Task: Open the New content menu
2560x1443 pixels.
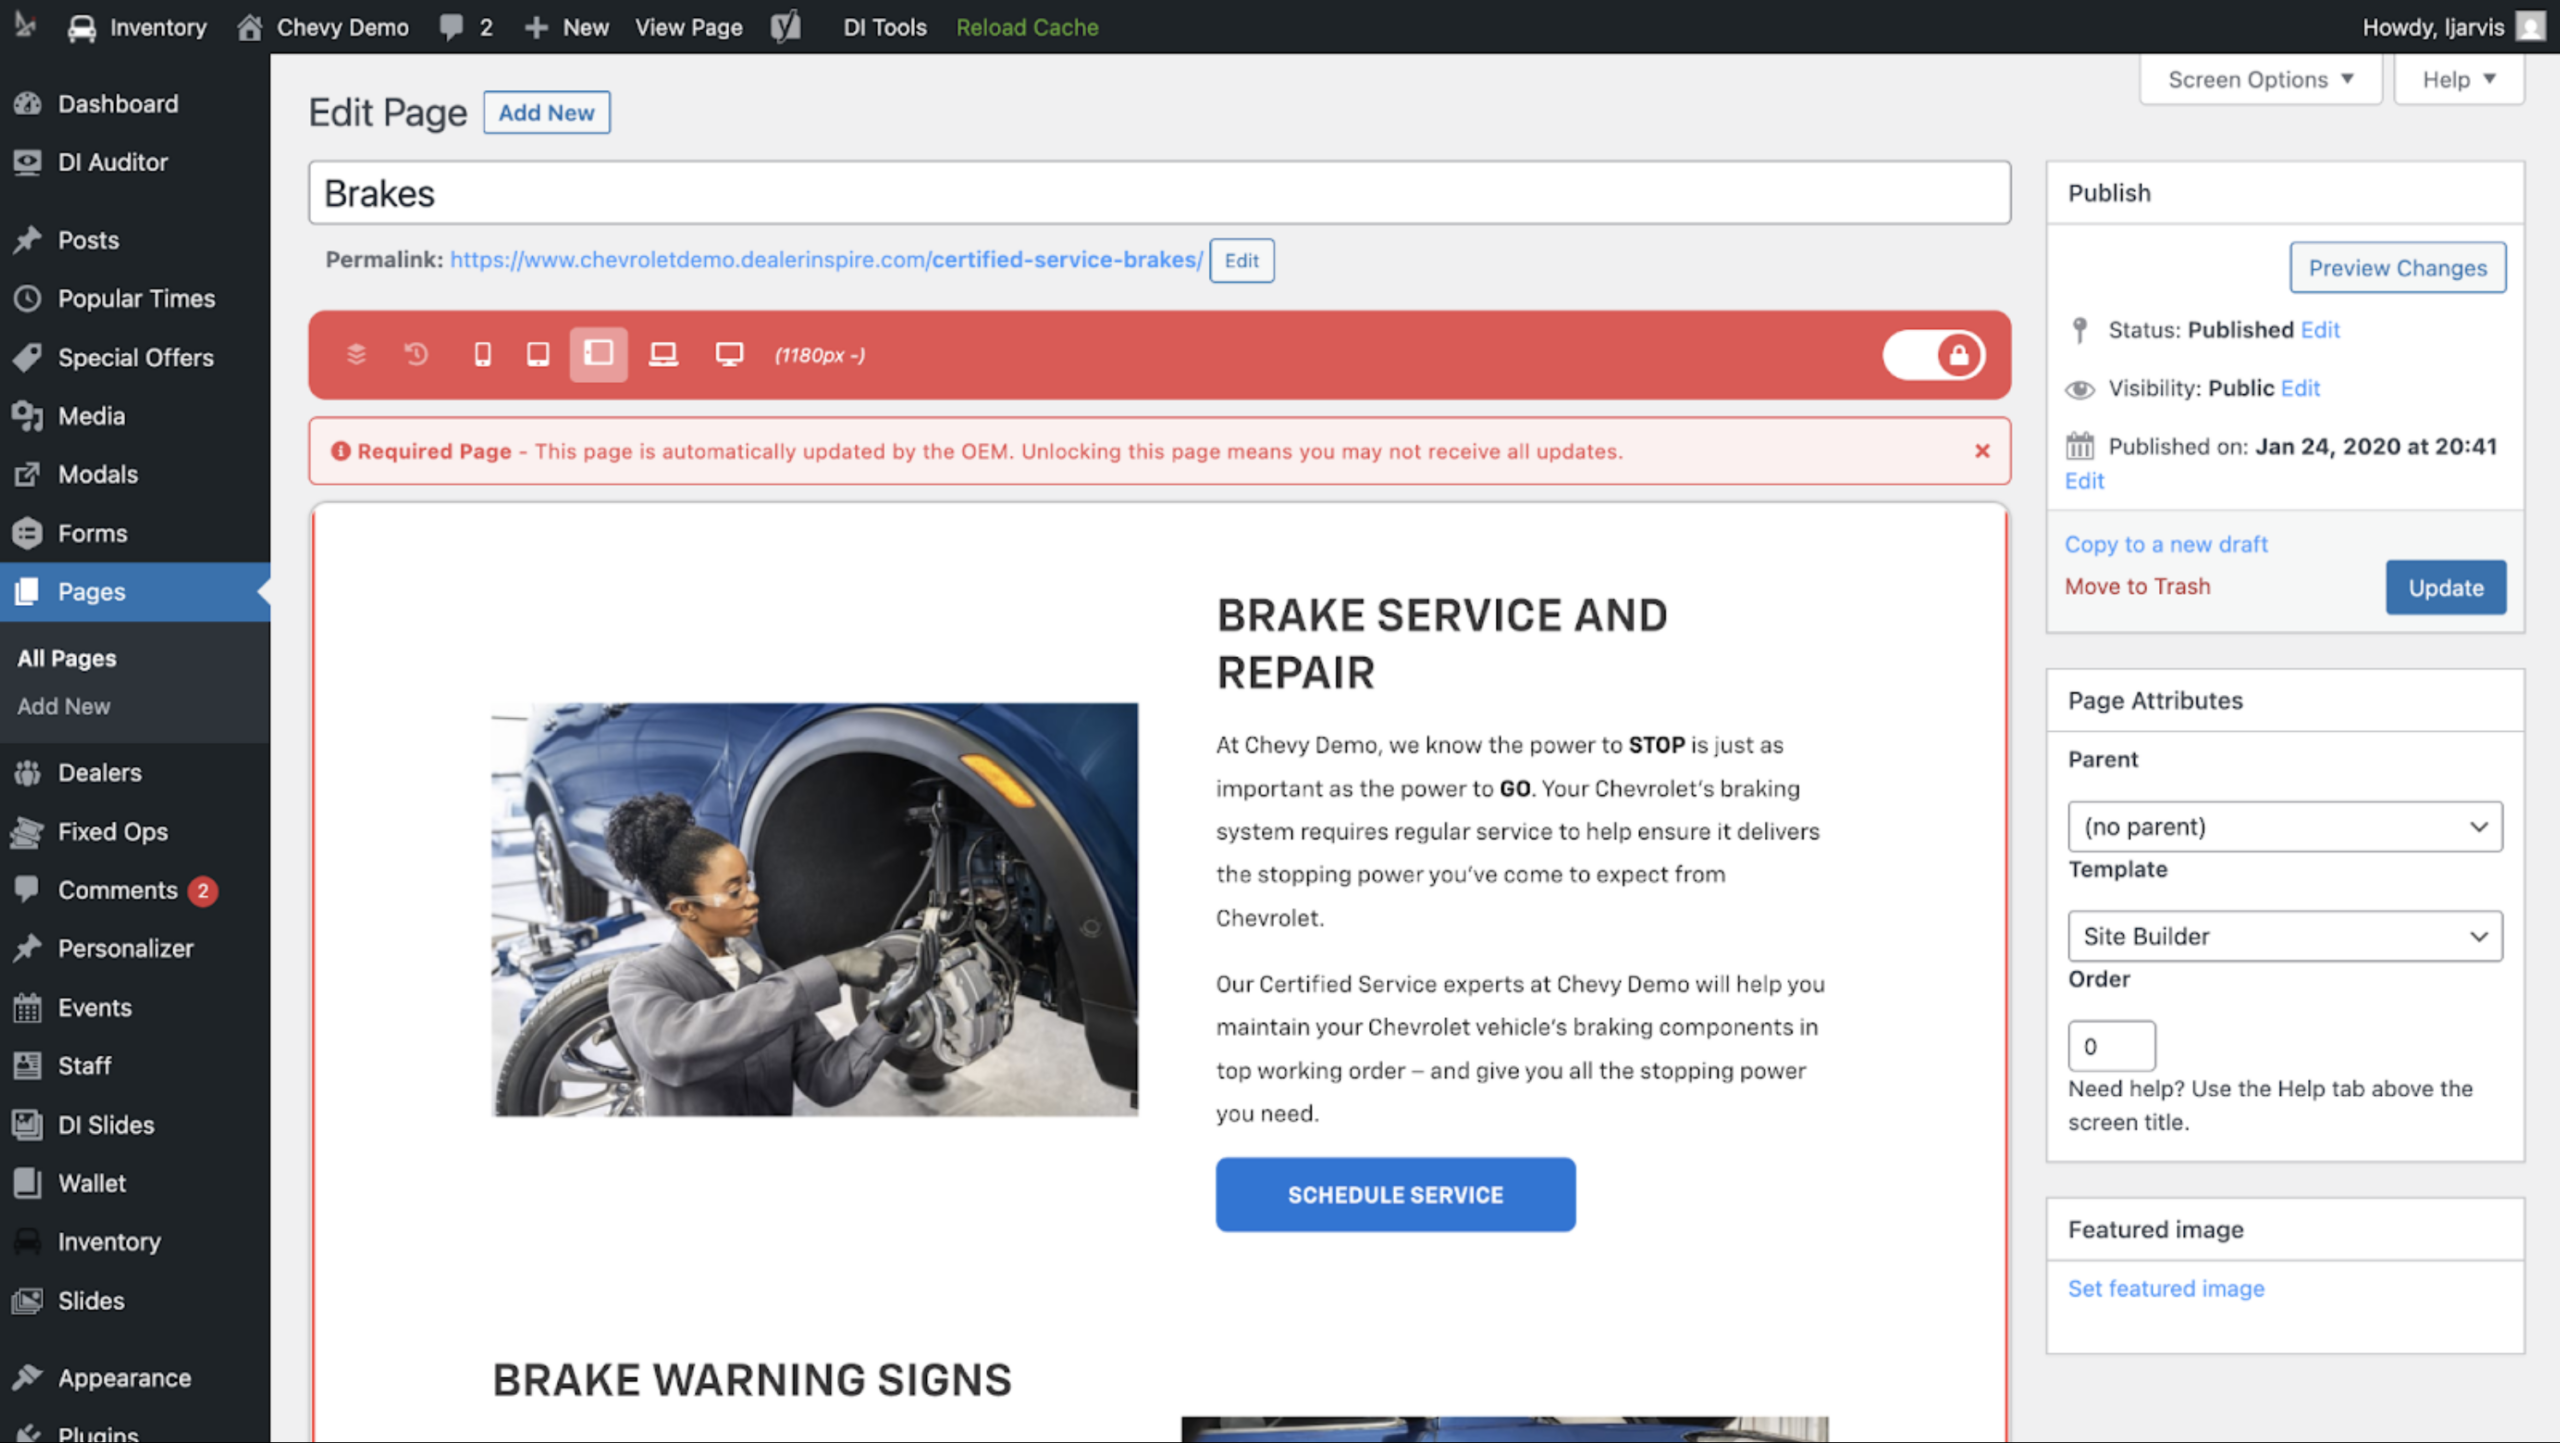Action: pos(566,27)
